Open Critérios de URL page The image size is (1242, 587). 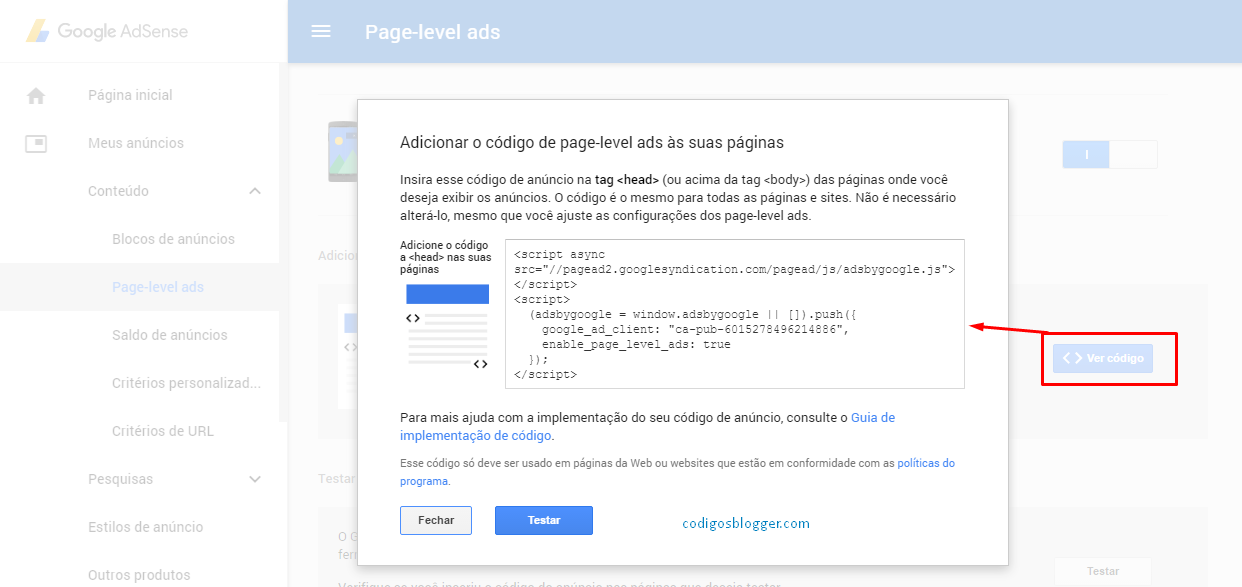(163, 431)
